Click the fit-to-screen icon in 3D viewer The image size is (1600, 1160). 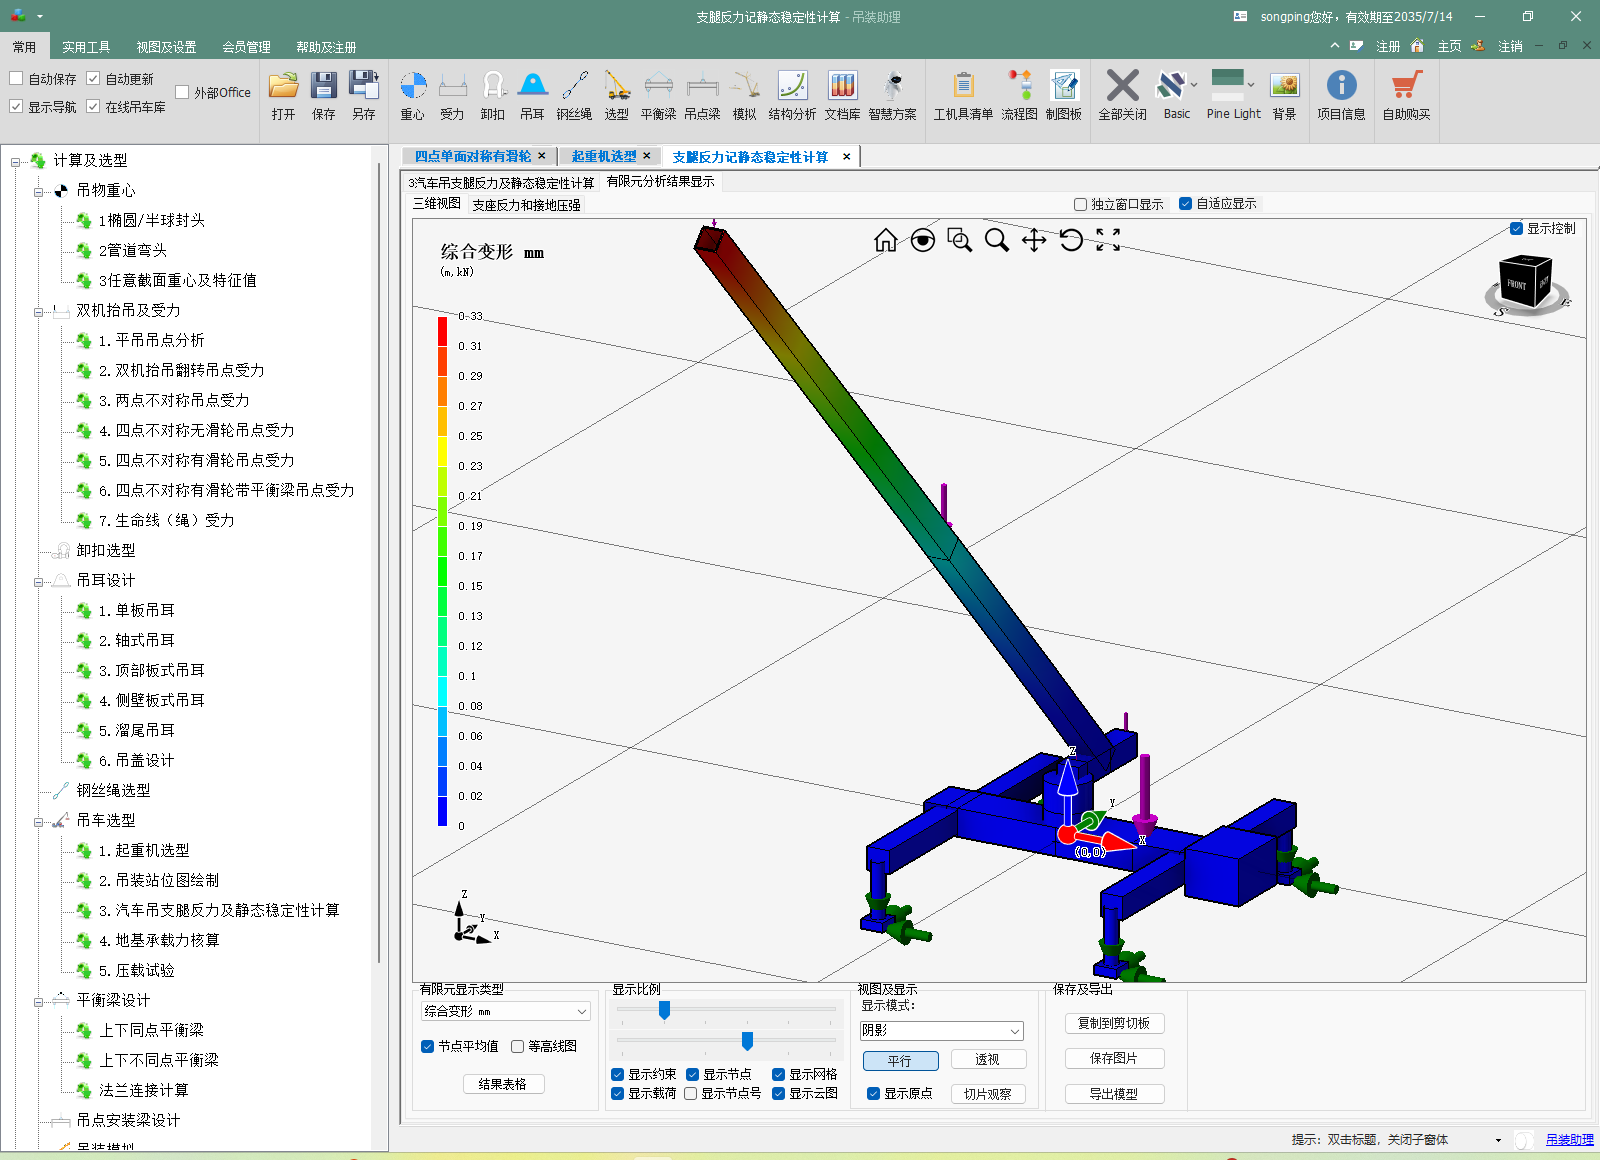tap(1108, 240)
